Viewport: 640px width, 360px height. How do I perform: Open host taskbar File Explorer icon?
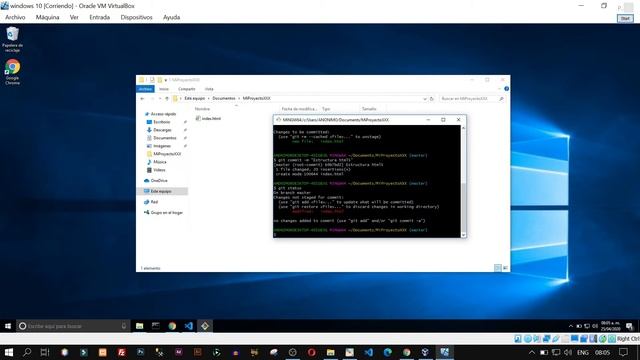pos(331,352)
